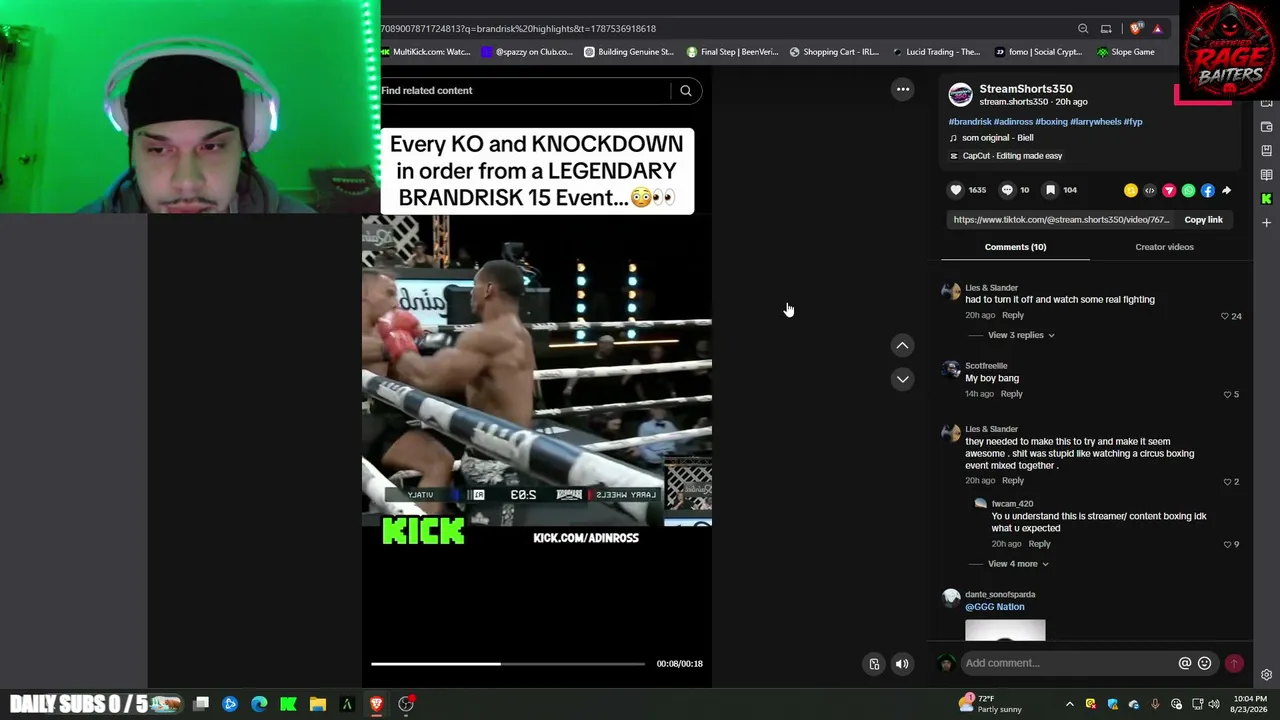This screenshot has height=720, width=1280.
Task: Open the MultiKick.com bookmark
Action: pyautogui.click(x=425, y=52)
